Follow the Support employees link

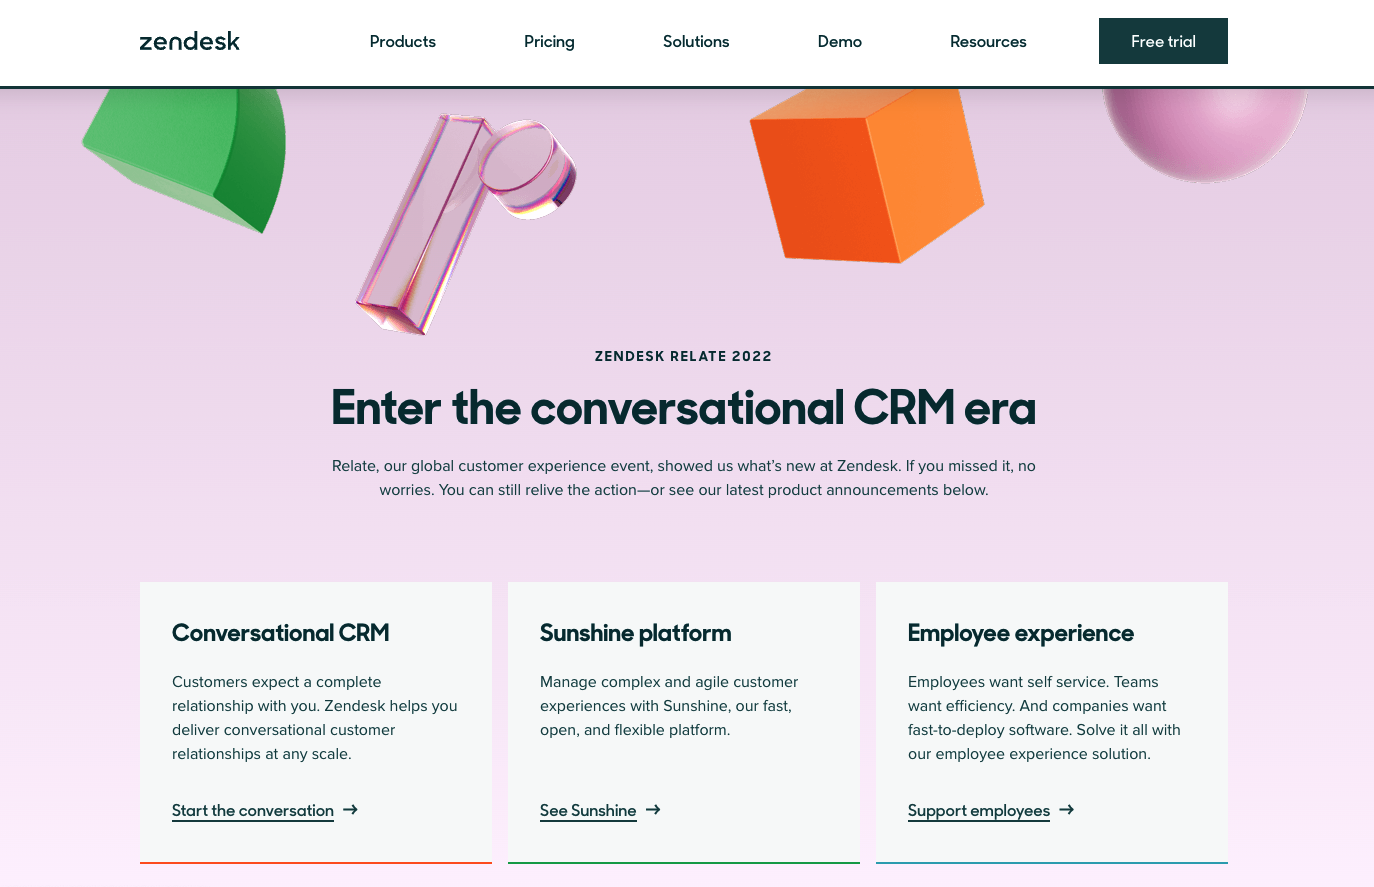tap(979, 810)
